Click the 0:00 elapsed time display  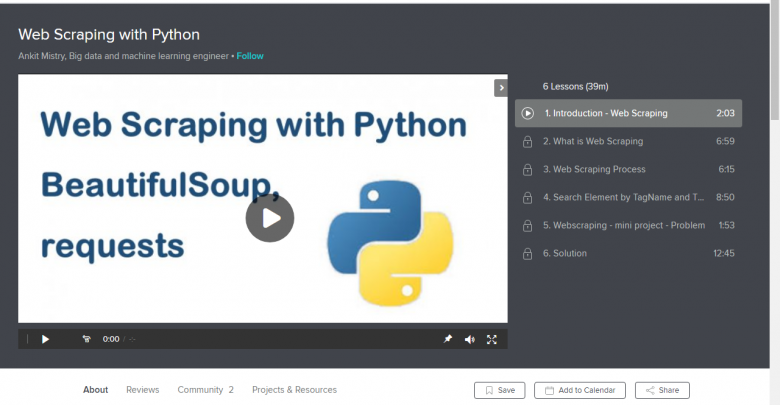[111, 339]
